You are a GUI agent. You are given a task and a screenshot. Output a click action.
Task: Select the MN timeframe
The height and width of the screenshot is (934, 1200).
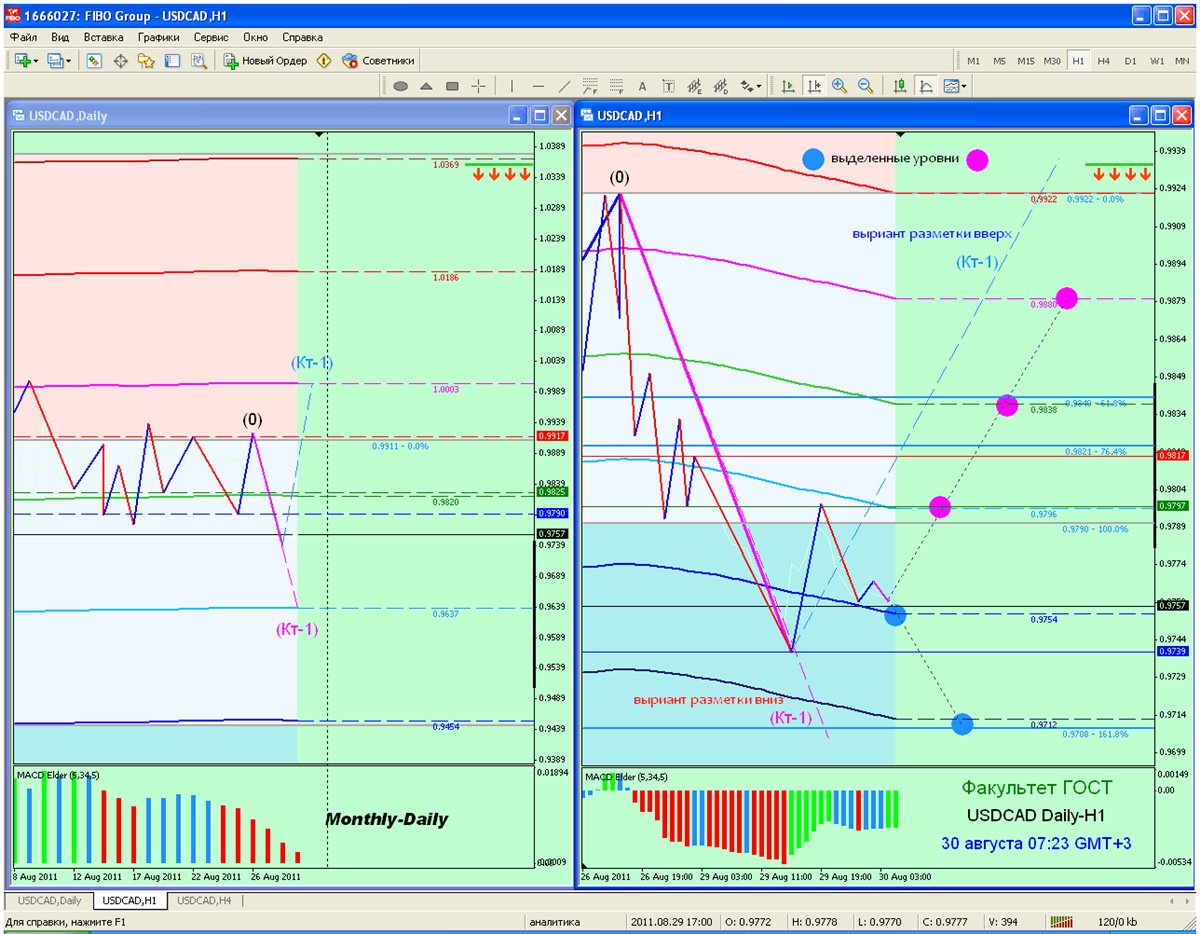click(1182, 61)
